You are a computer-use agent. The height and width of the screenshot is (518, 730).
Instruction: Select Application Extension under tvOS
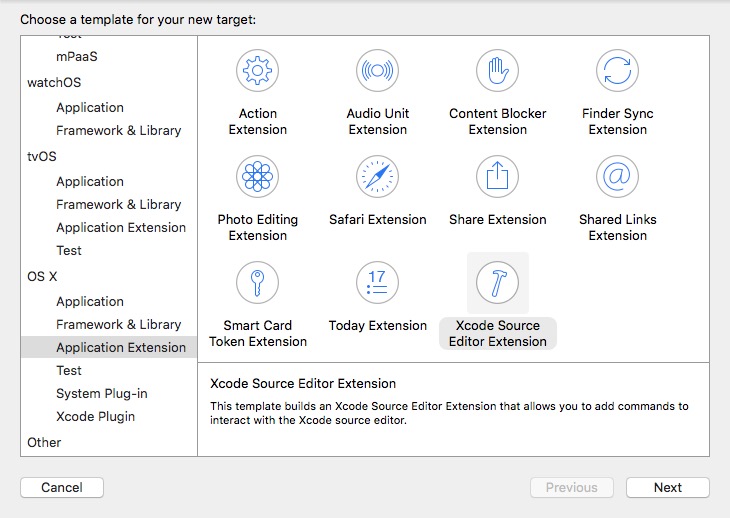pyautogui.click(x=121, y=228)
